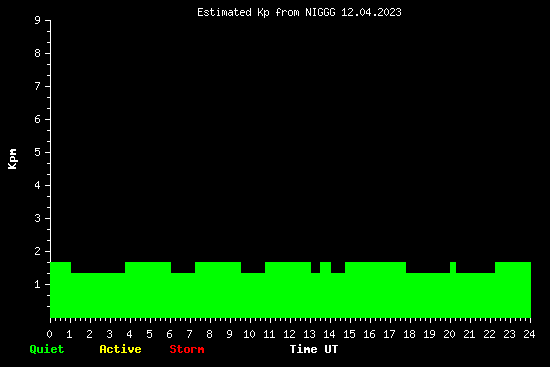
Task: Select the green Quiet legend label
Action: (47, 349)
